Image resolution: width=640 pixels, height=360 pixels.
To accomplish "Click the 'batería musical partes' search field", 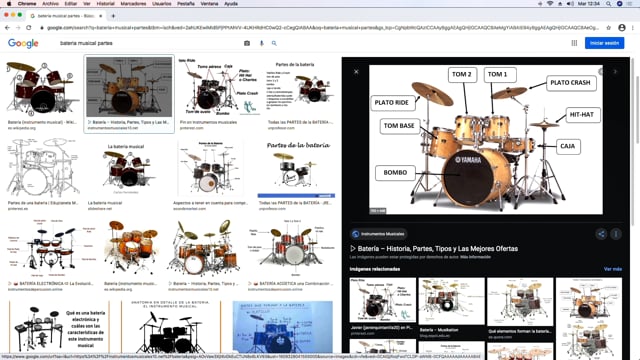I will [x=149, y=43].
